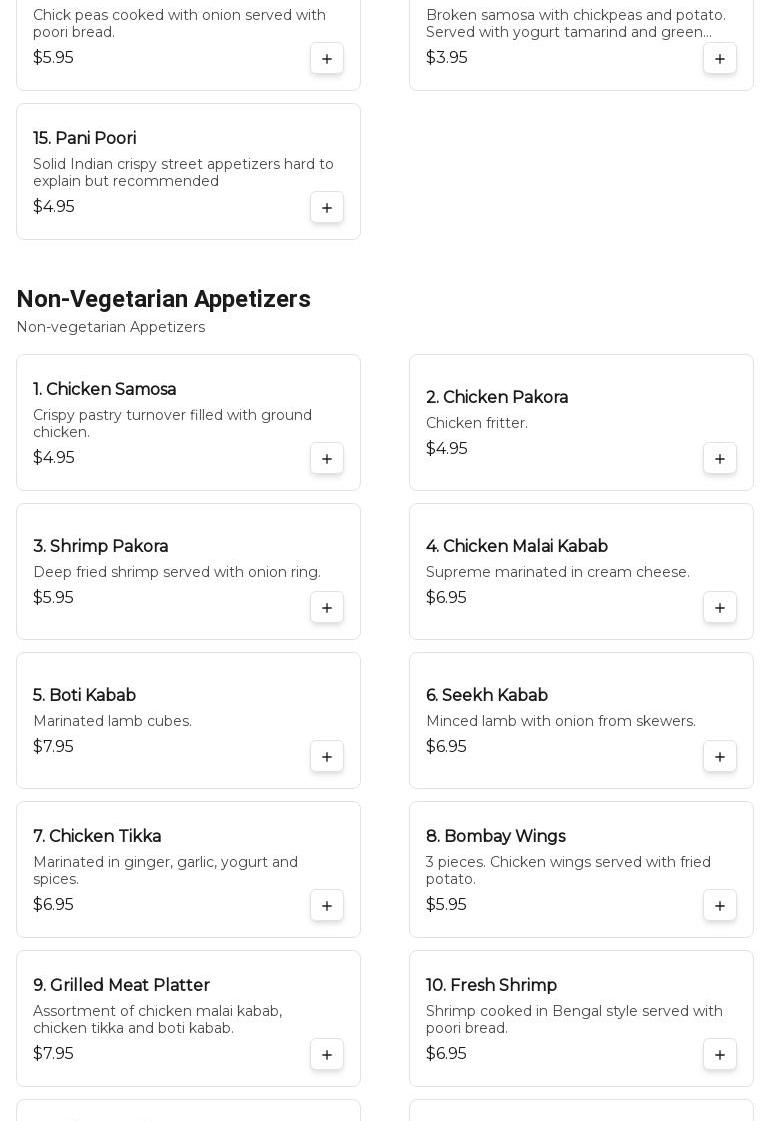Add Fresh Shrimp using plus button
This screenshot has width=770, height=1121.
pyautogui.click(x=720, y=1055)
